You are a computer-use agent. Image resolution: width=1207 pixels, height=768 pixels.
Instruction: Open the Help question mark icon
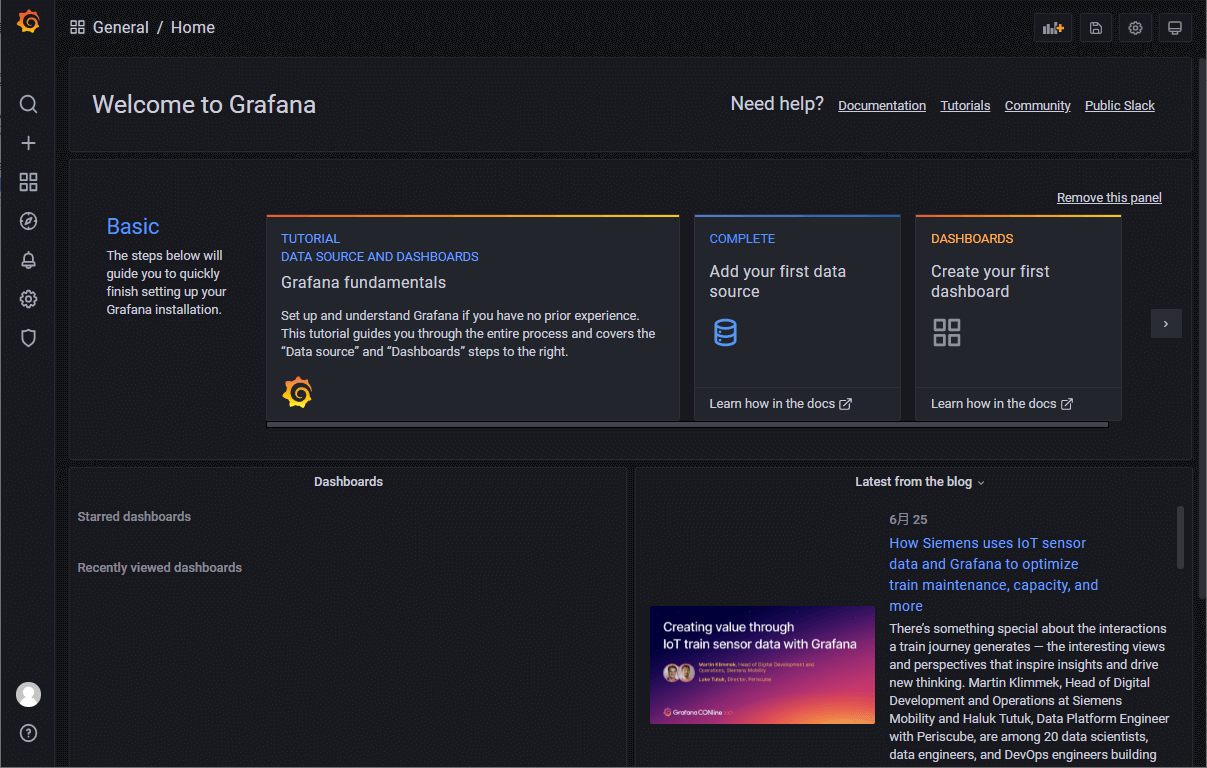pos(29,733)
